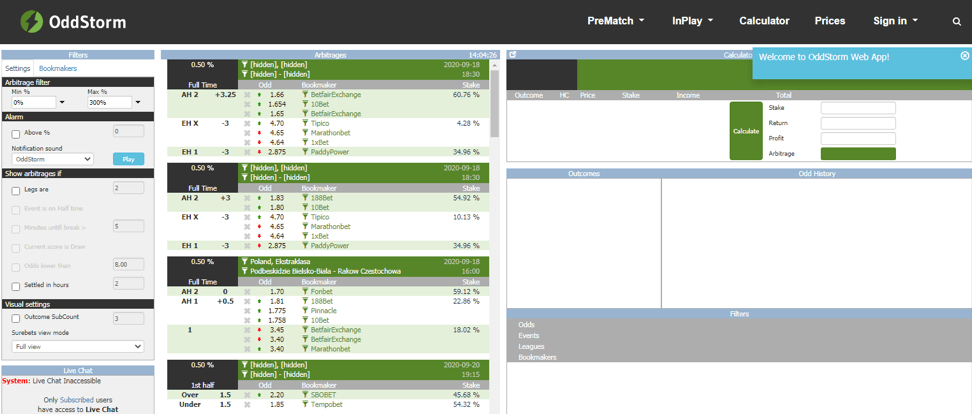Click the Min % value box showing 0%
The image size is (972, 414).
pyautogui.click(x=34, y=102)
